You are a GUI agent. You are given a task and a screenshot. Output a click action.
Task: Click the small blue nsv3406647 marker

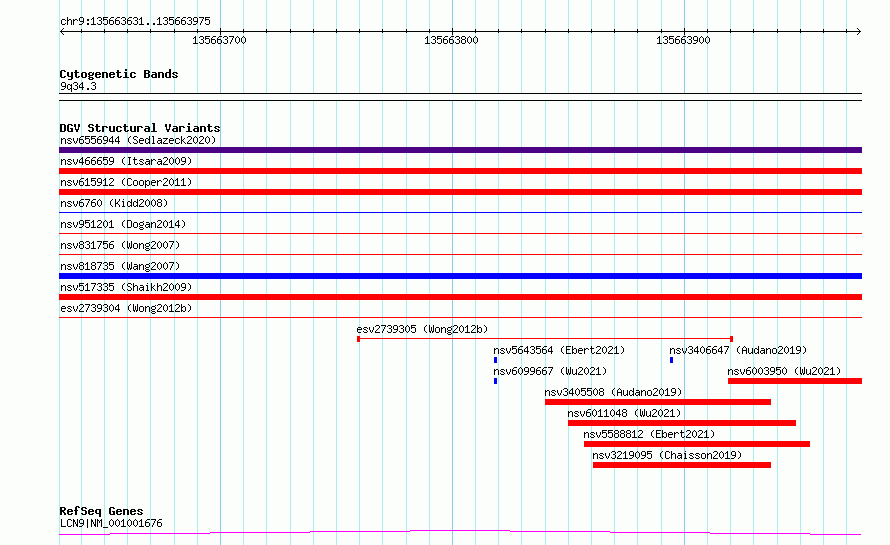671,360
